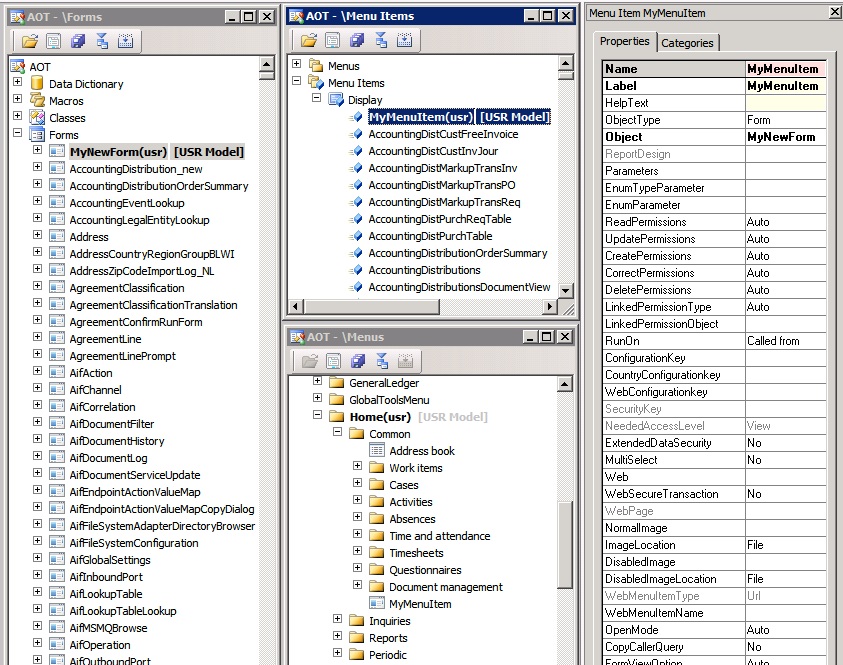Click right arrow of Menu Items horizontal scrollbar
Image resolution: width=843 pixels, height=665 pixels.
(x=549, y=306)
